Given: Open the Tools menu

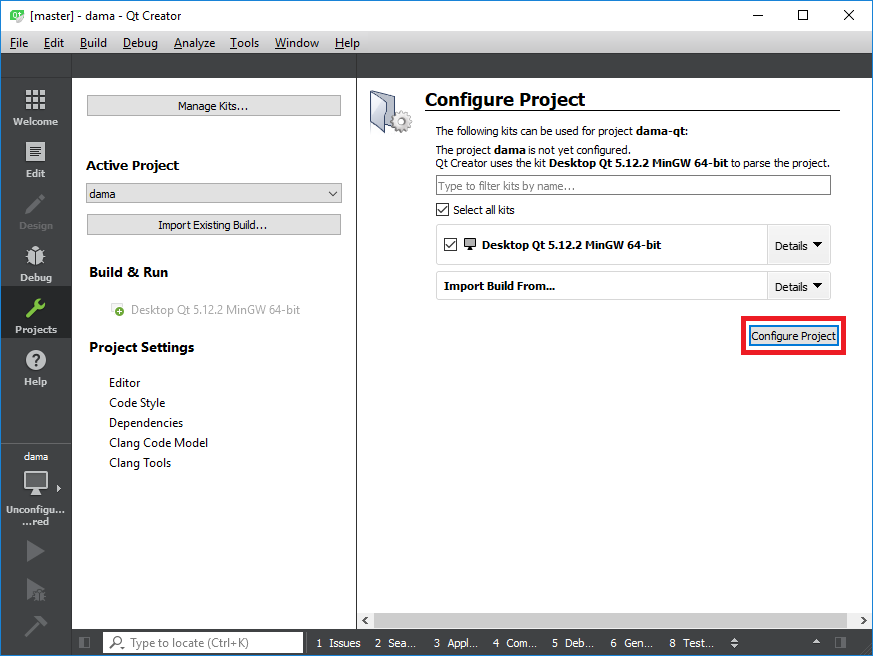Looking at the screenshot, I should click(244, 43).
